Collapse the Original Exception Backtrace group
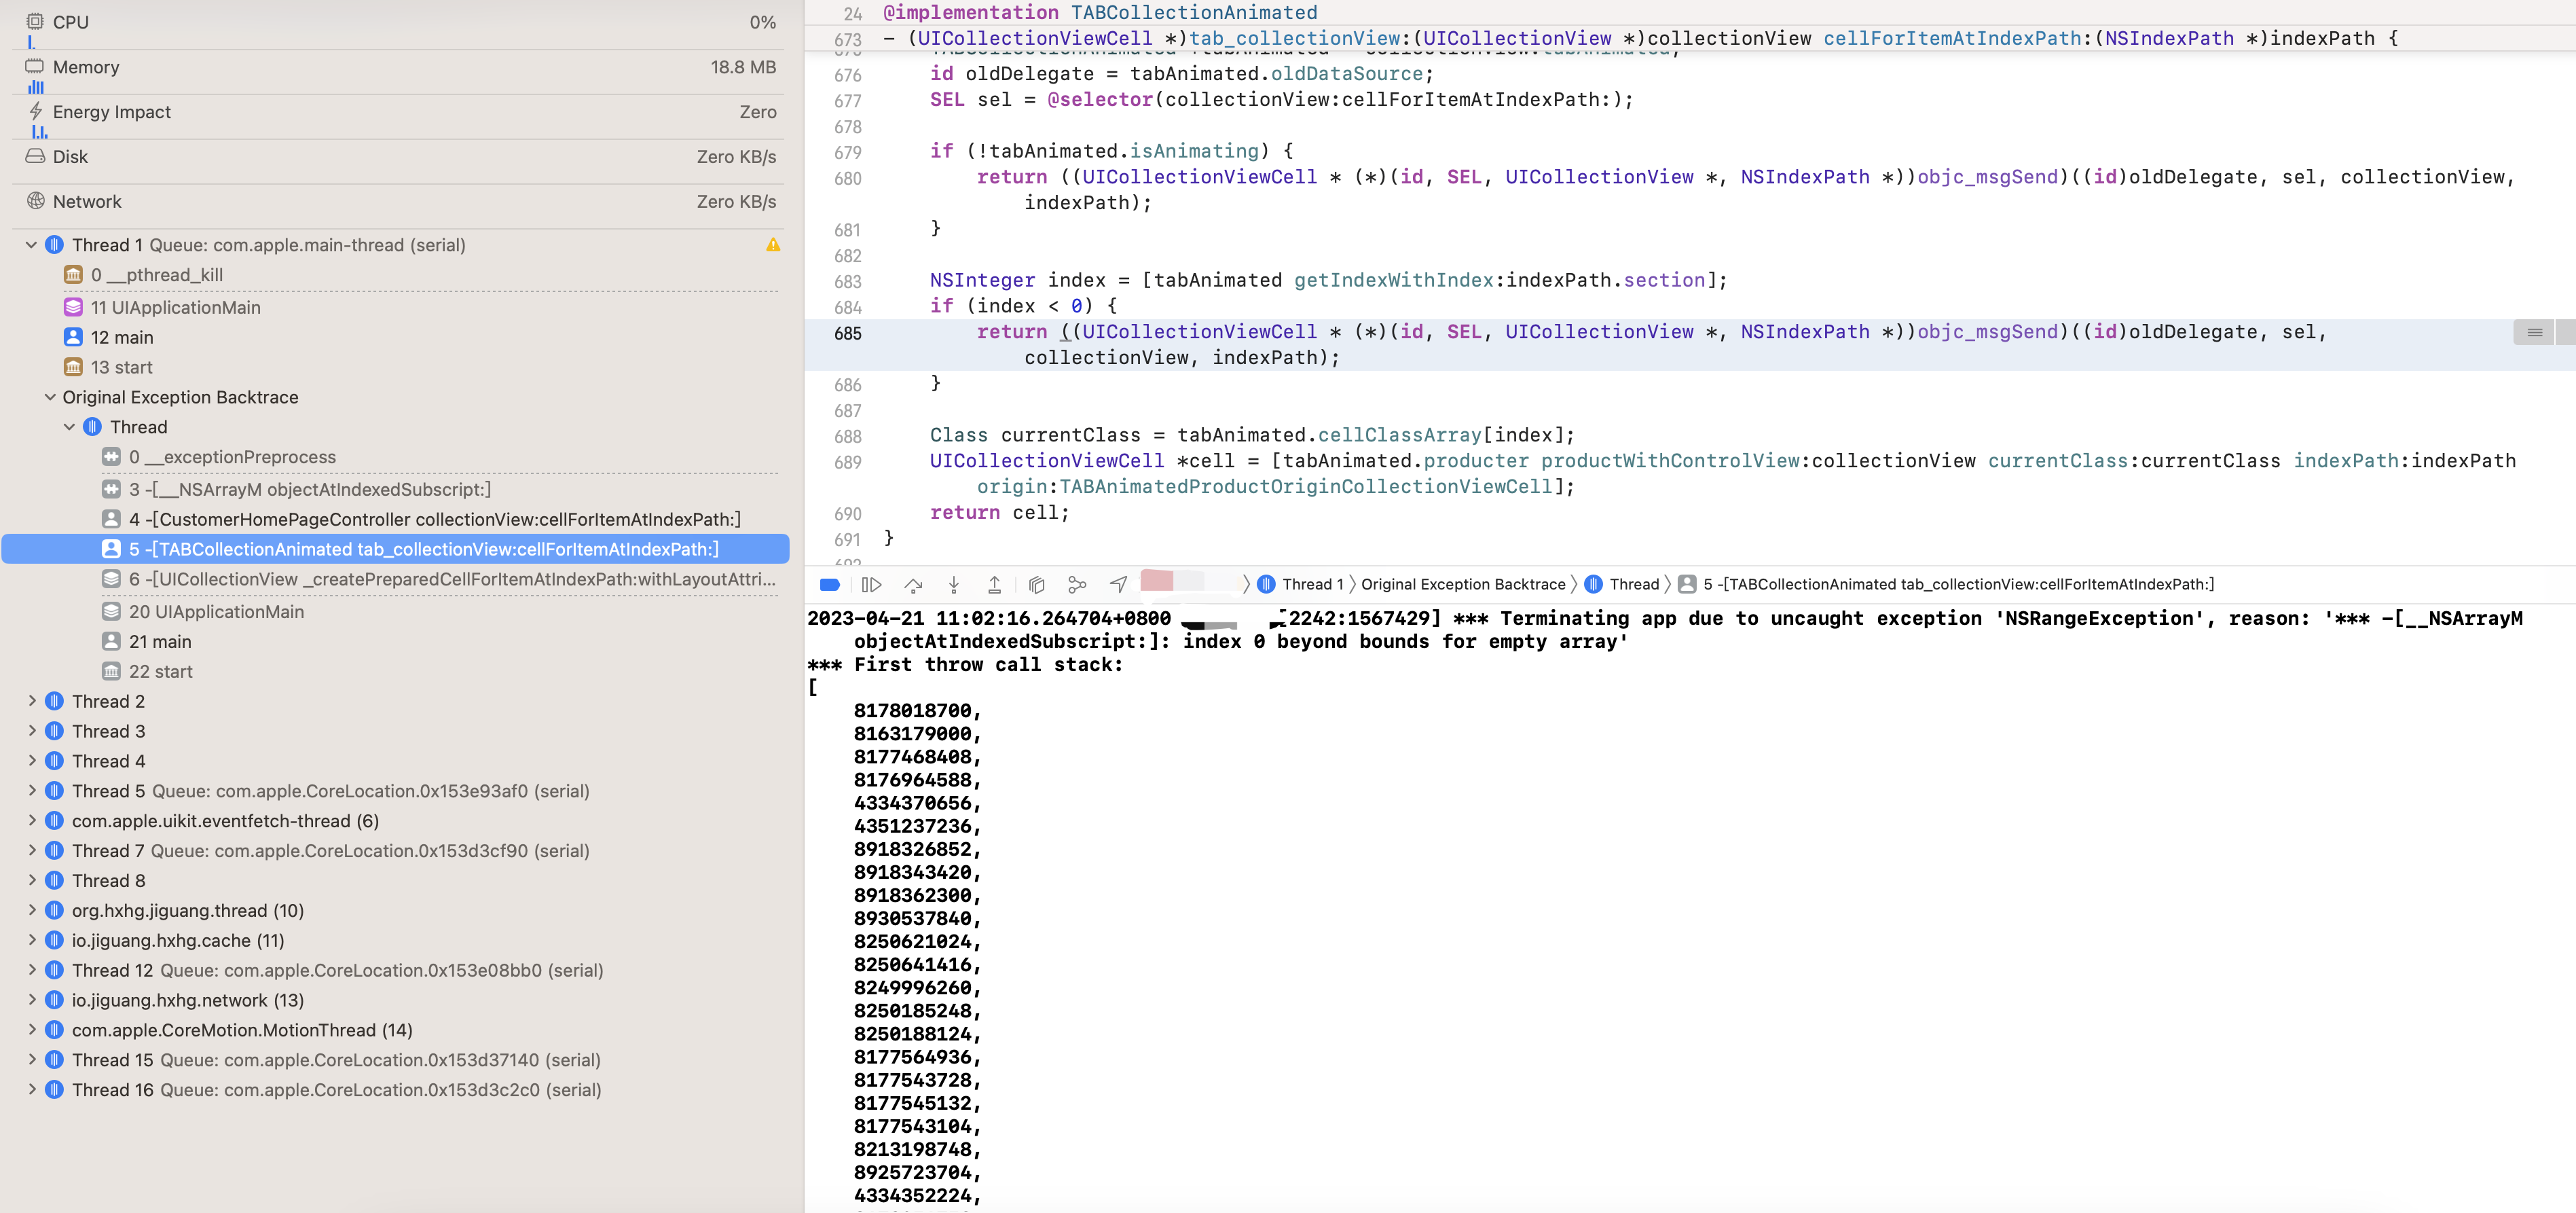Screen dimensions: 2576x1213 click(50, 397)
